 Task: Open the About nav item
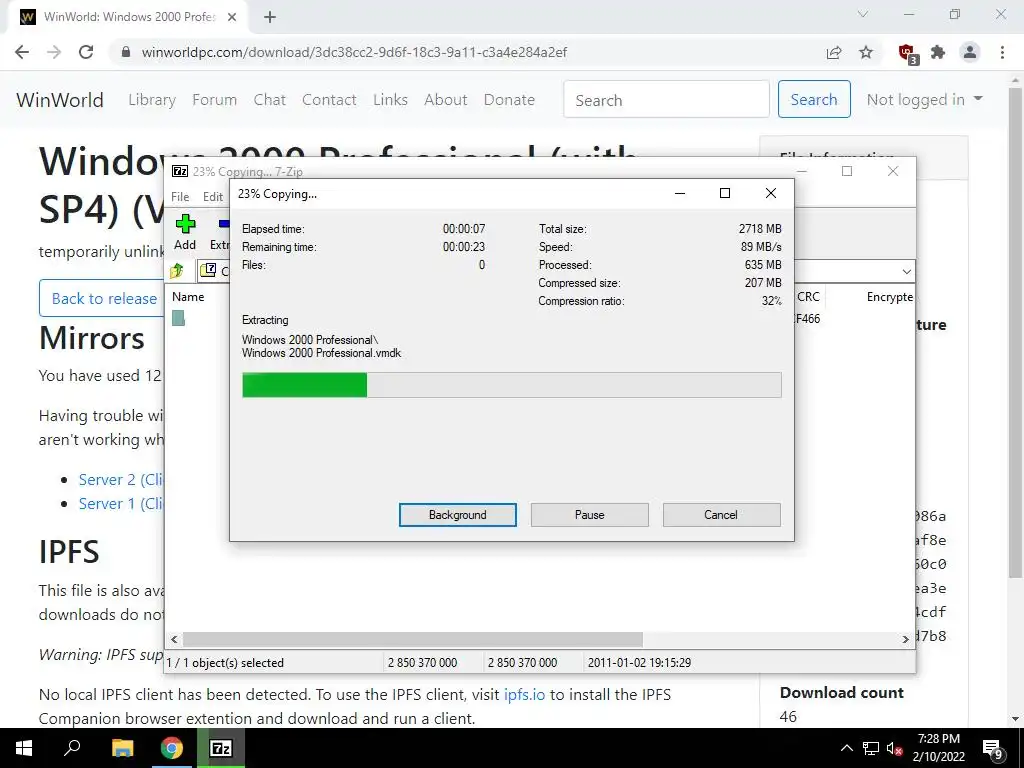point(446,100)
